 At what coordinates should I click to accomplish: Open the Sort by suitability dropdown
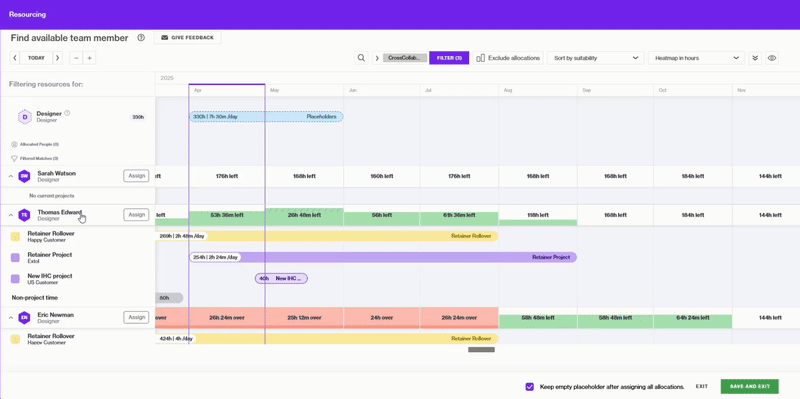pyautogui.click(x=595, y=58)
